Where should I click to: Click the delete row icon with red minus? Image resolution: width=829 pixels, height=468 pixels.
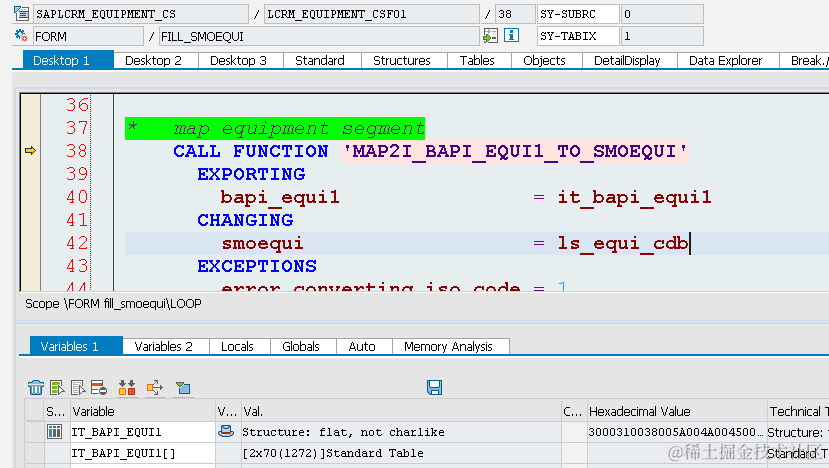[99, 388]
